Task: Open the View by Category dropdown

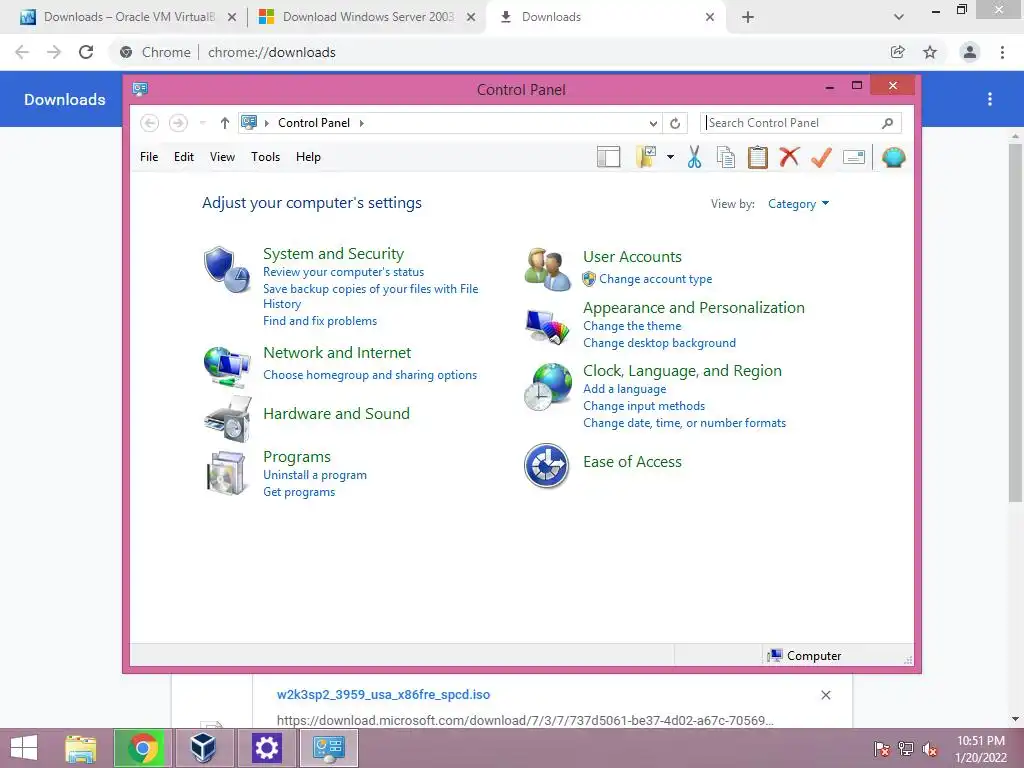Action: click(799, 204)
